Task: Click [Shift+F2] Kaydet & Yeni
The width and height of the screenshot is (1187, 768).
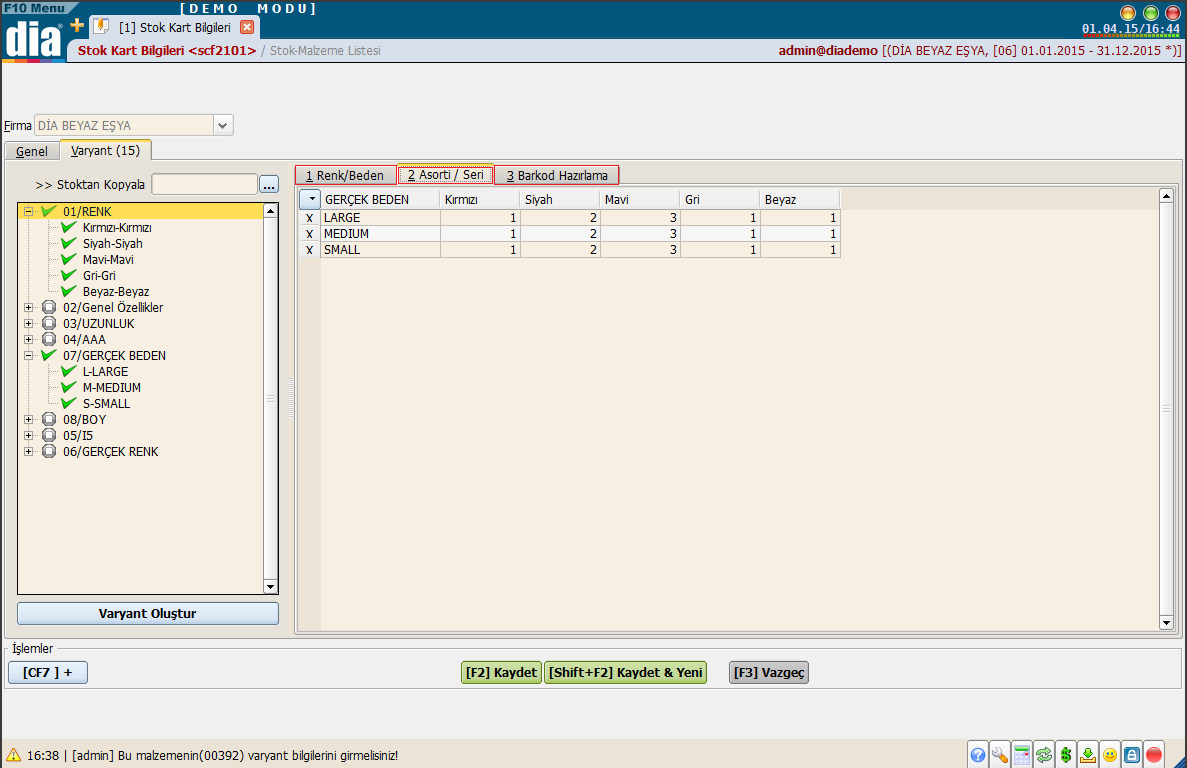Action: [x=625, y=673]
